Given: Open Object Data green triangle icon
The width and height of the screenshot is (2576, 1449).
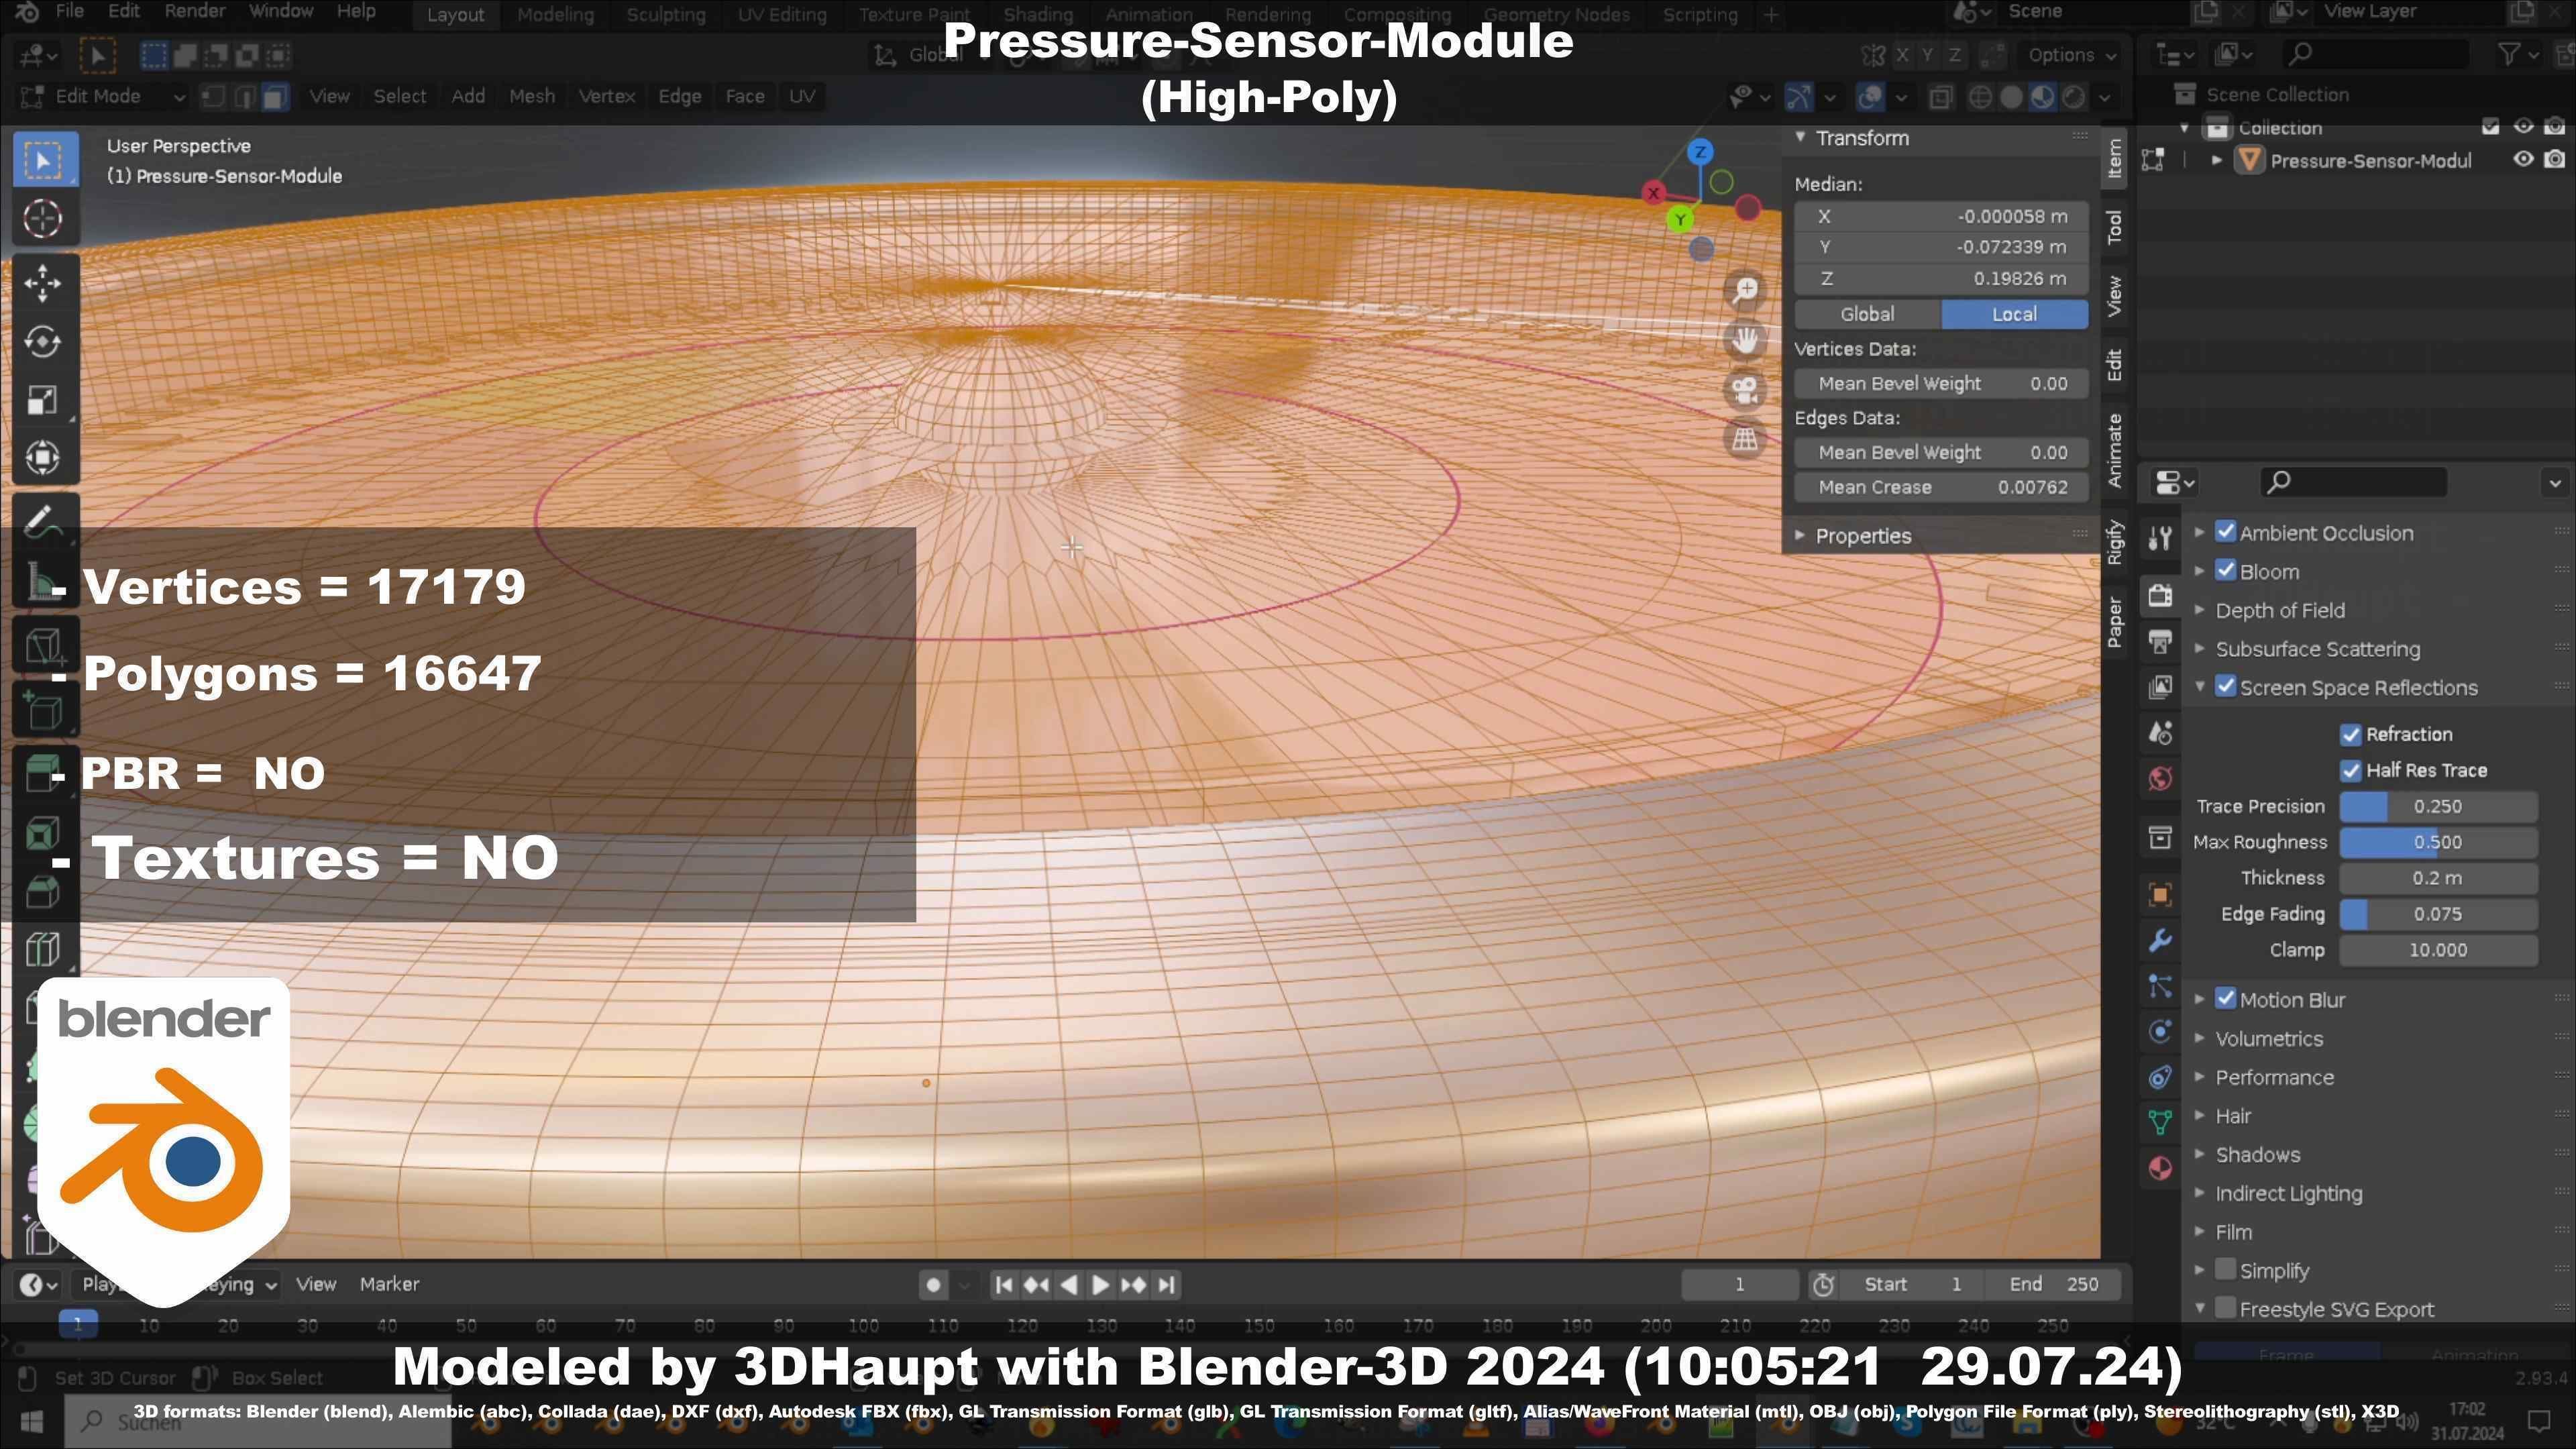Looking at the screenshot, I should 2160,1122.
